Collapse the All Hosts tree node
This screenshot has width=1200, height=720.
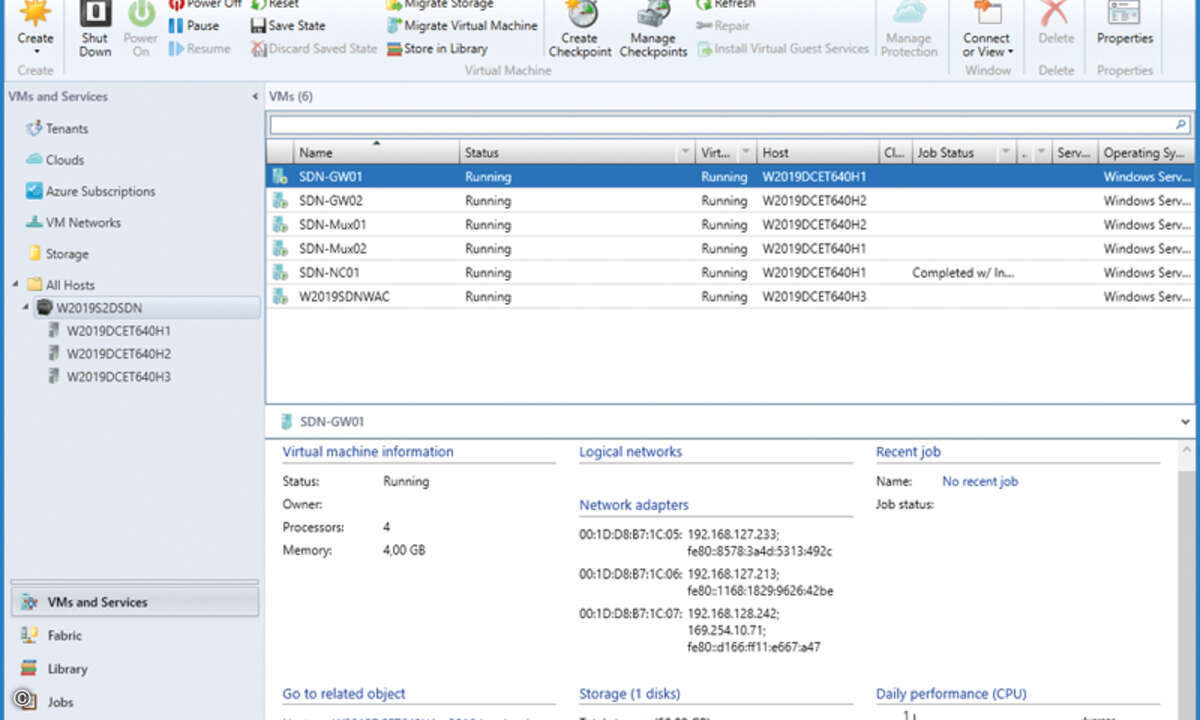pyautogui.click(x=15, y=285)
